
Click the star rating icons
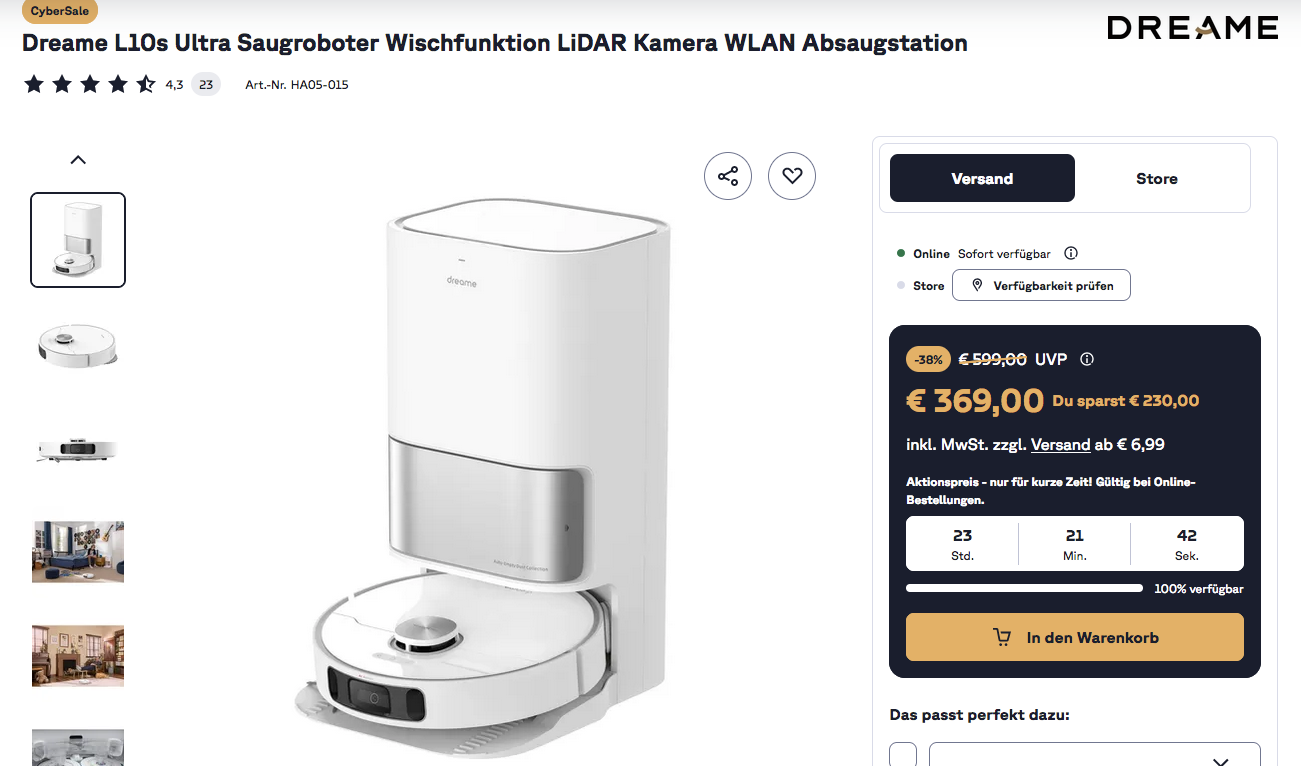[x=90, y=84]
